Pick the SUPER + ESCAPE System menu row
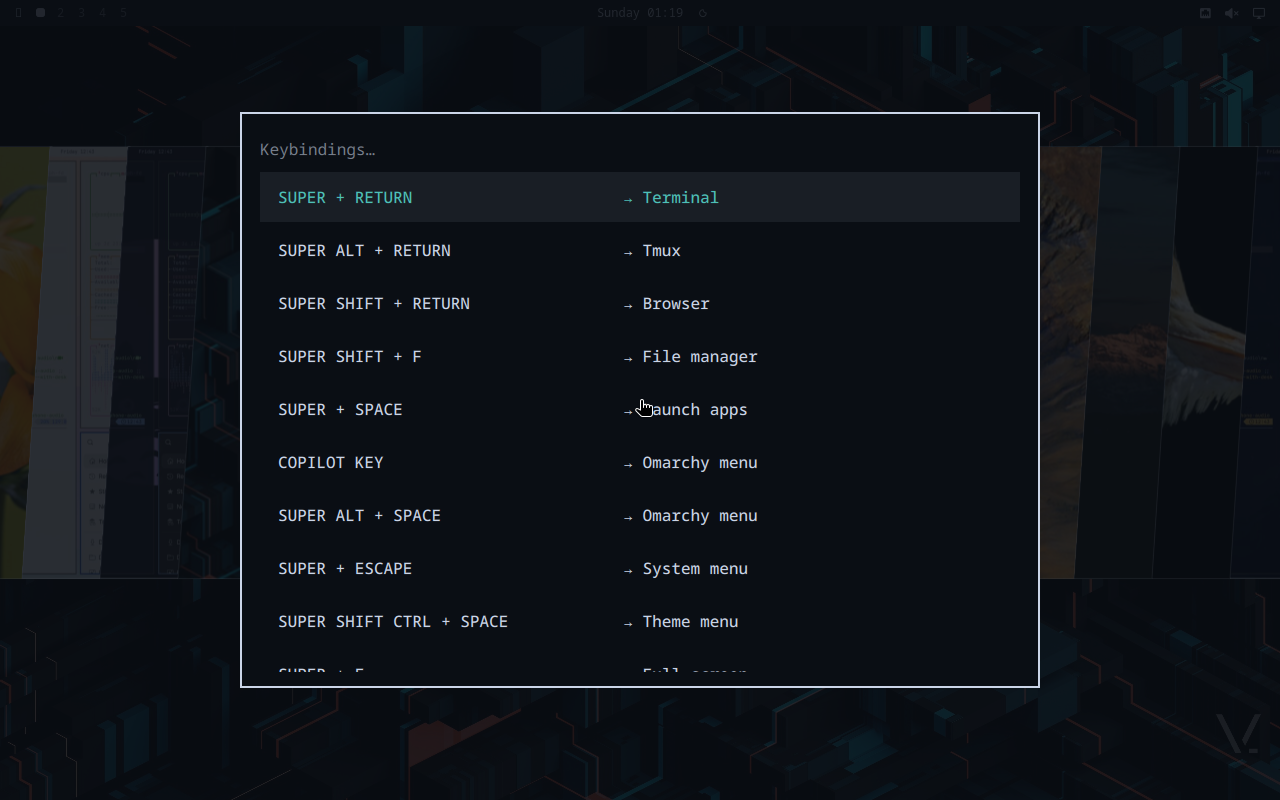The image size is (1280, 800). coord(640,568)
